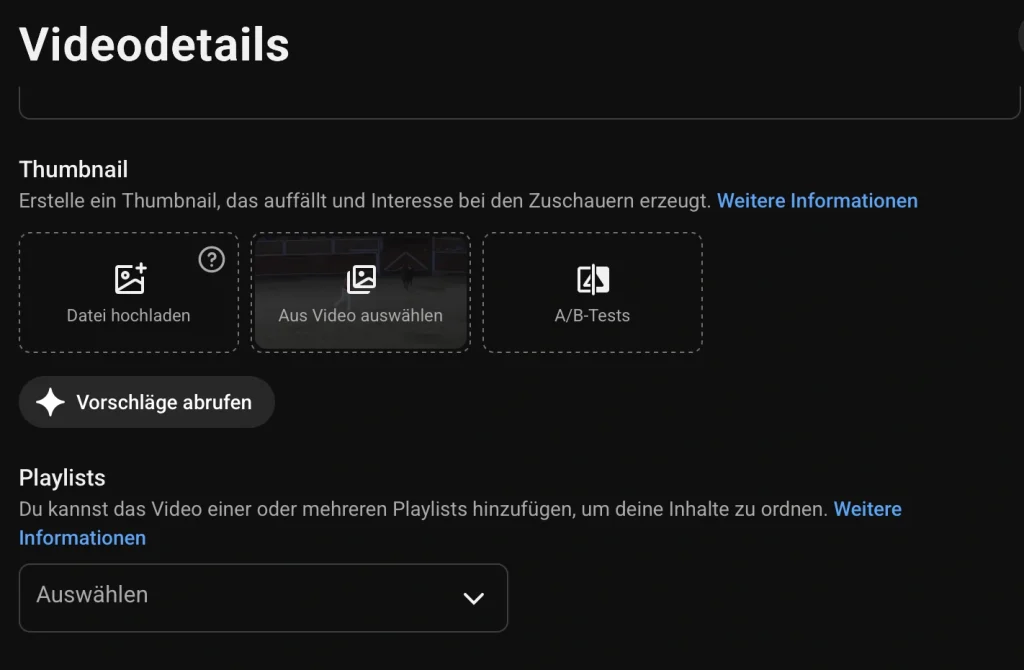1024x670 pixels.
Task: Click the Playlists section heading
Action: click(x=62, y=478)
